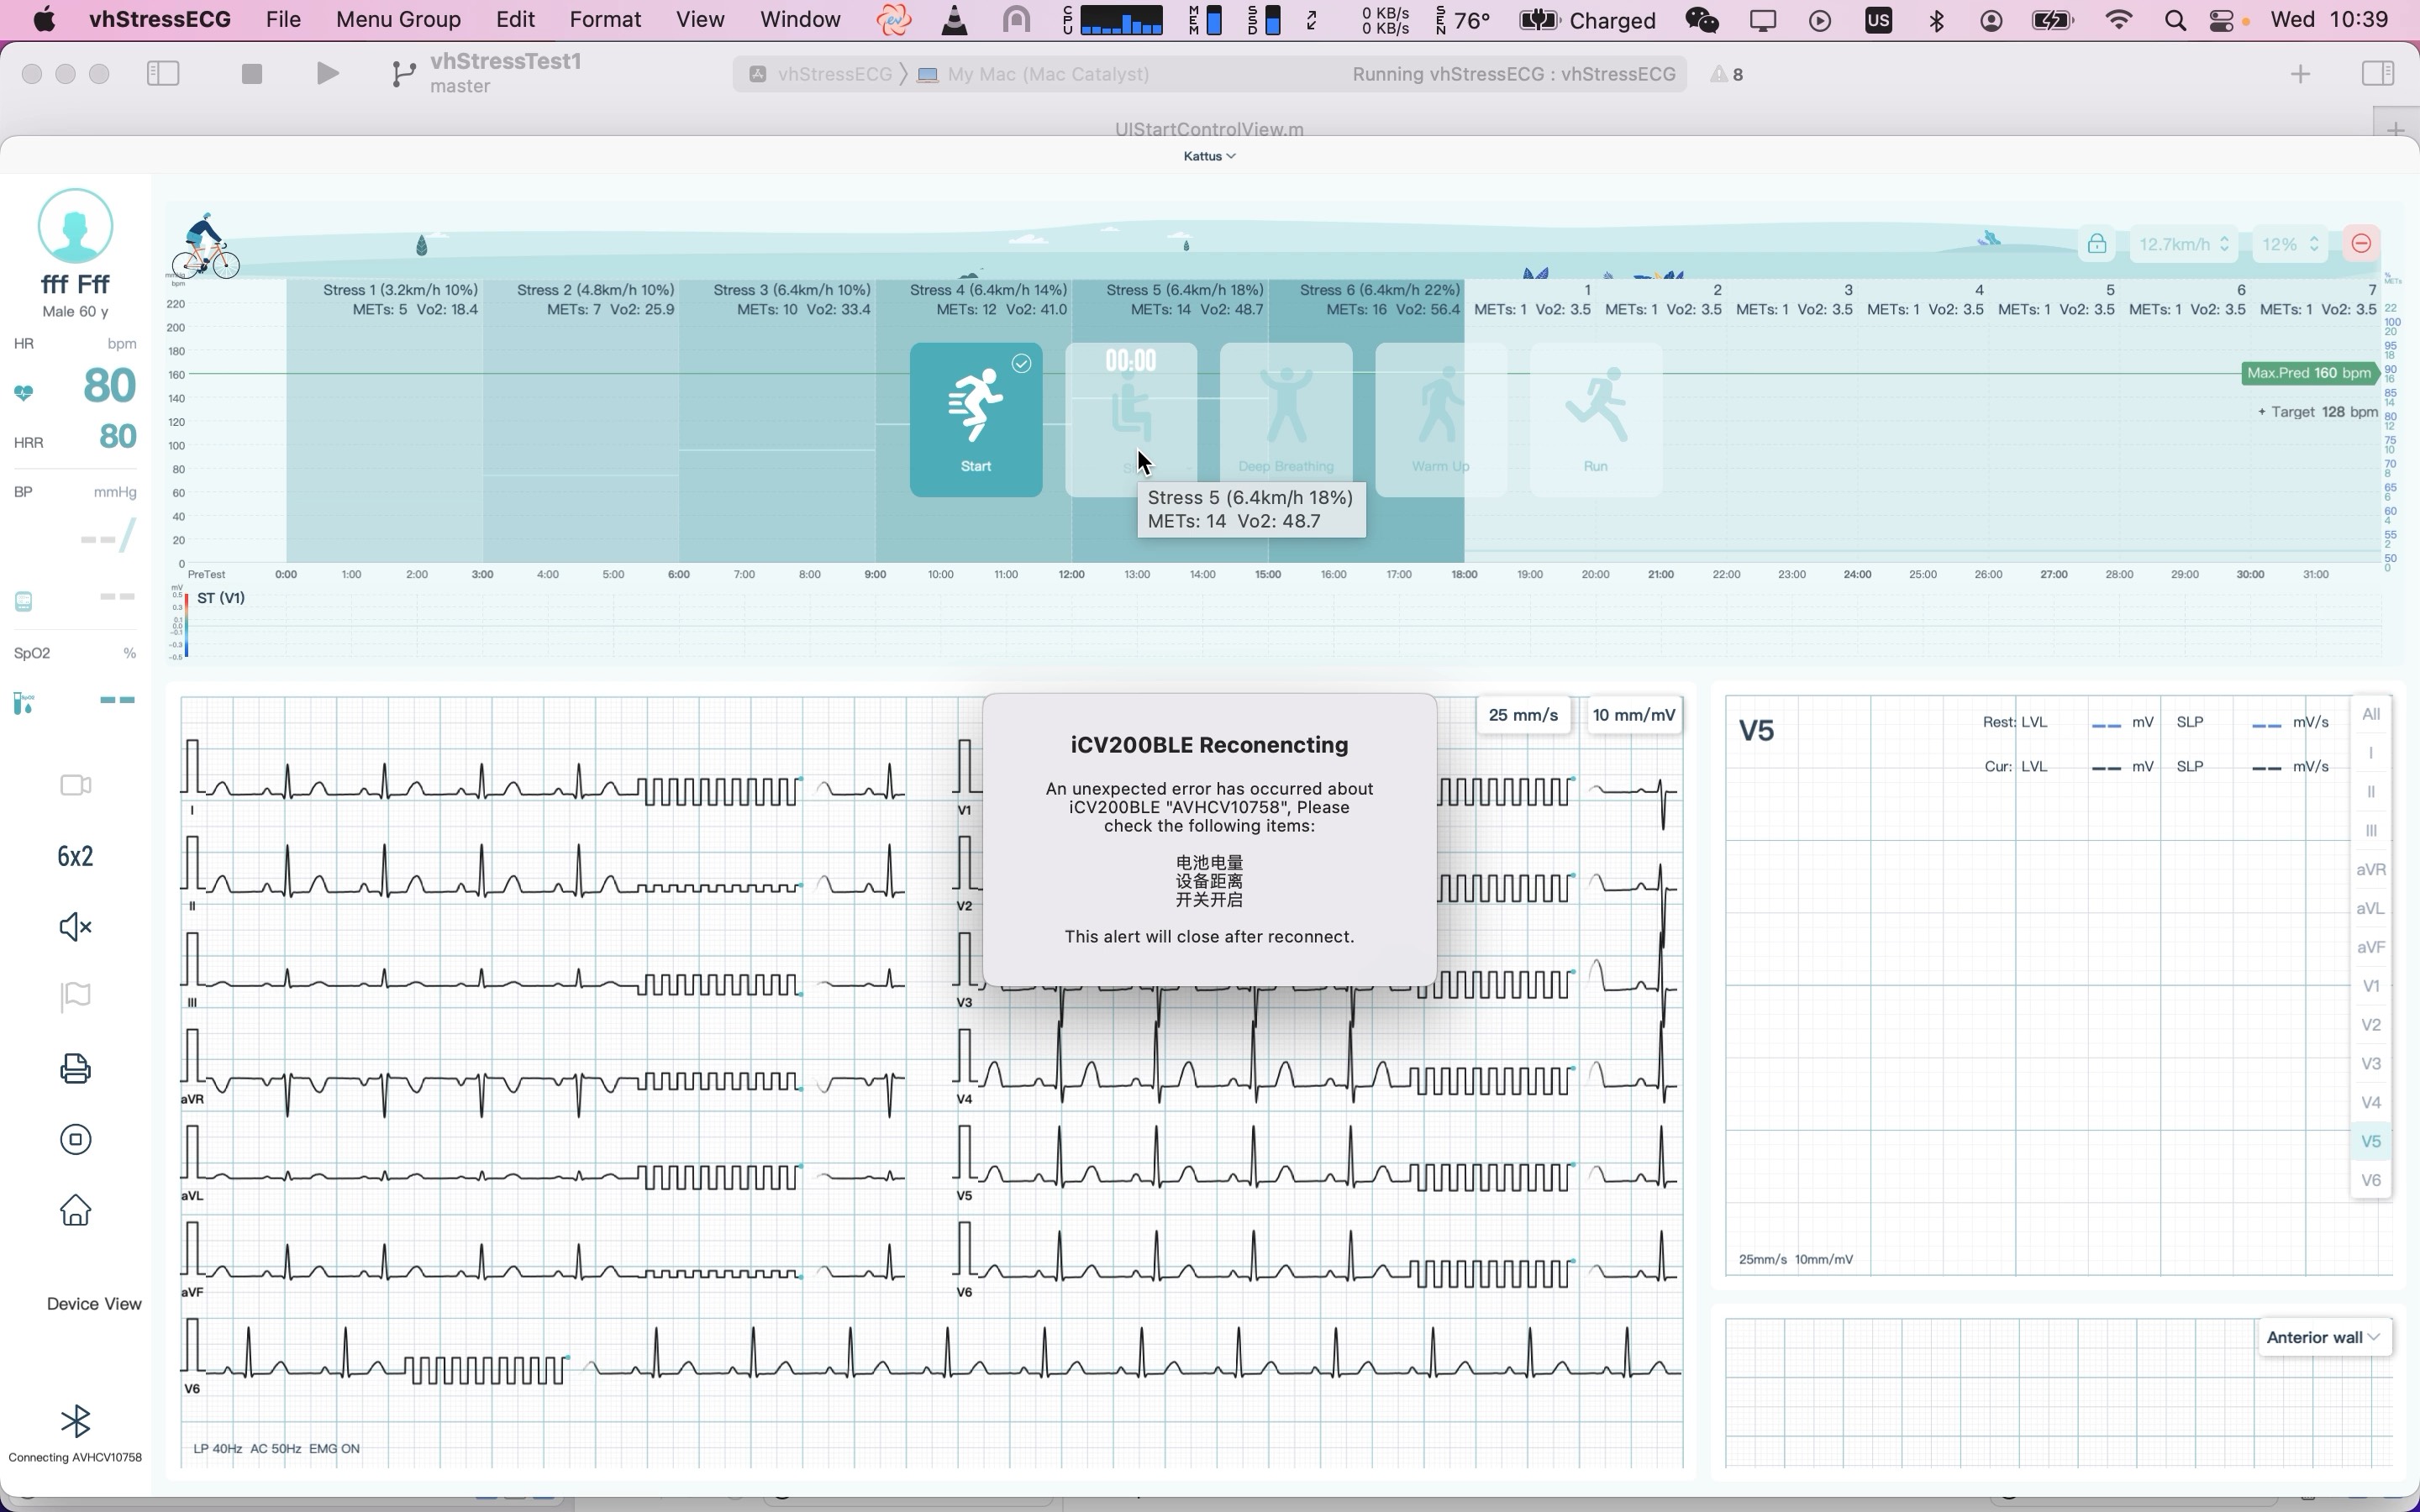Open the Format menu

point(605,20)
